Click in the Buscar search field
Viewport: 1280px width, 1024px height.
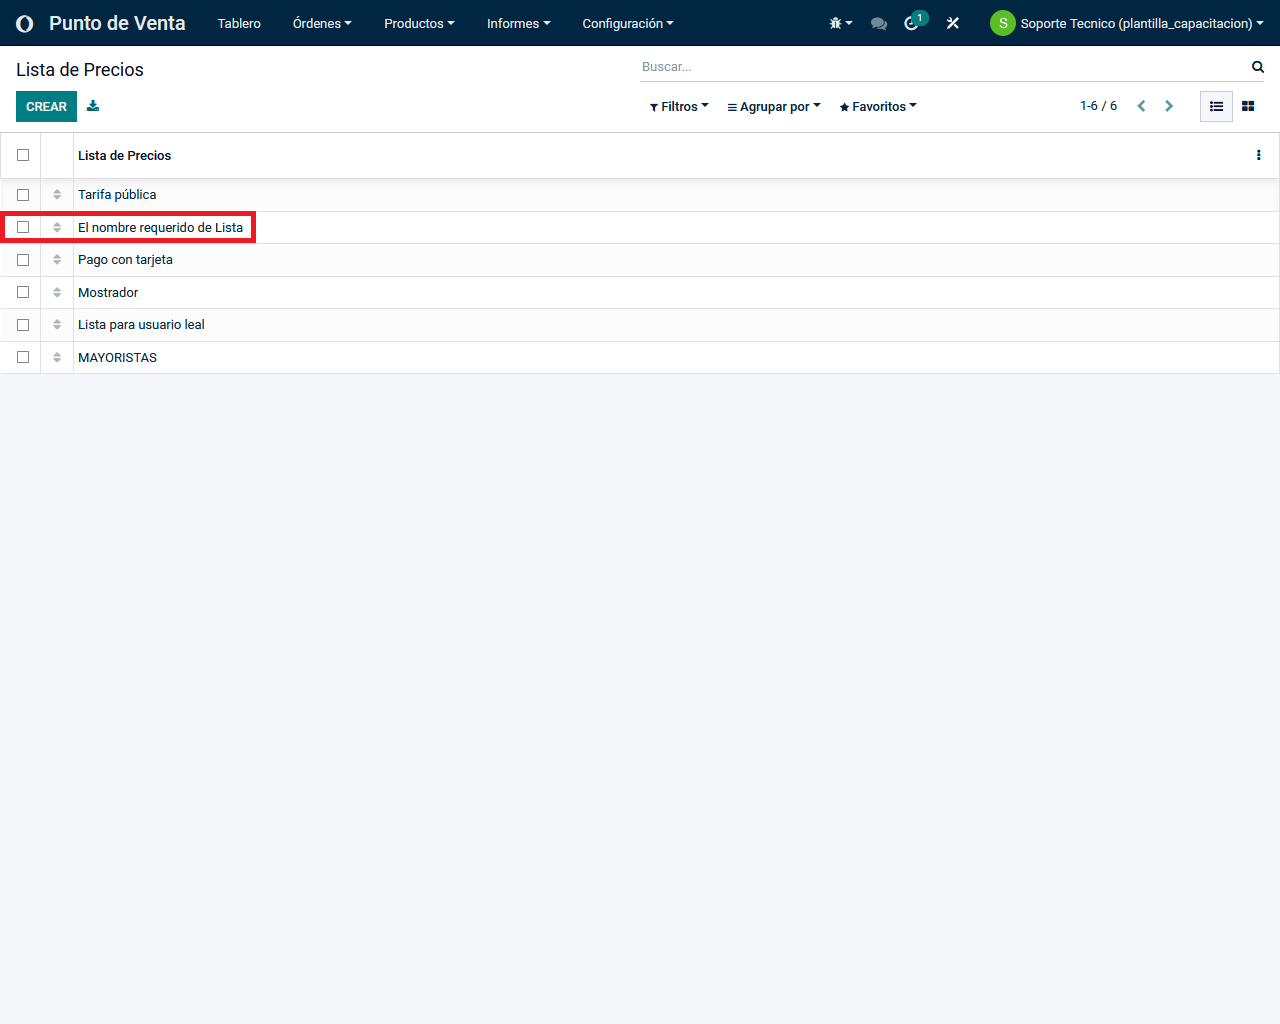940,67
